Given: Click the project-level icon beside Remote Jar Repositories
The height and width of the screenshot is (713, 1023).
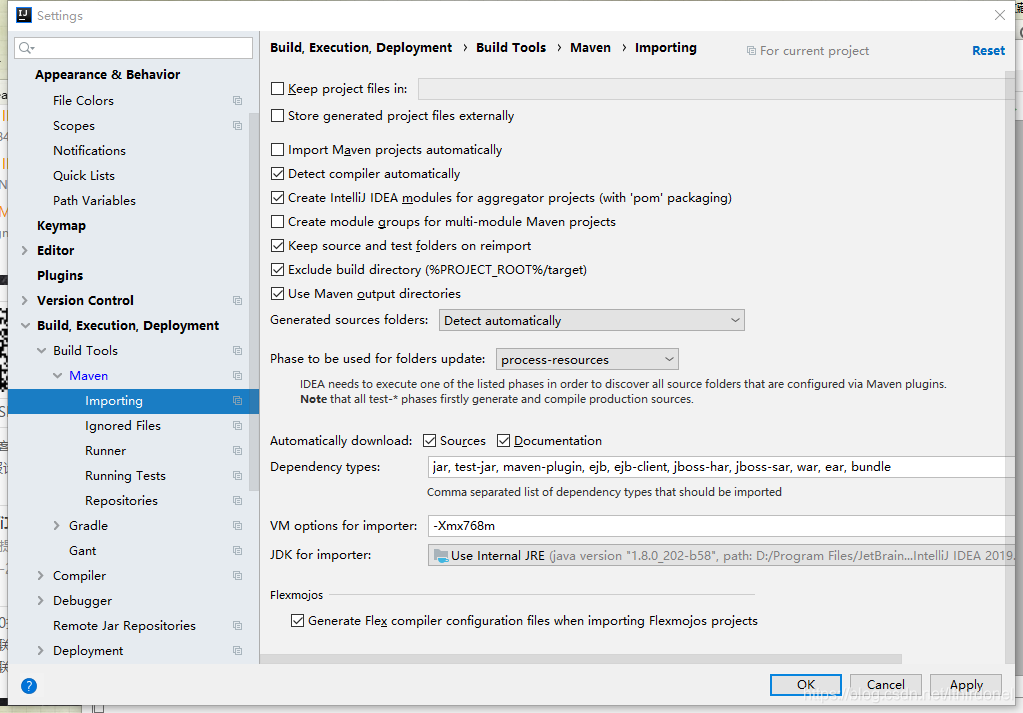Looking at the screenshot, I should (237, 626).
